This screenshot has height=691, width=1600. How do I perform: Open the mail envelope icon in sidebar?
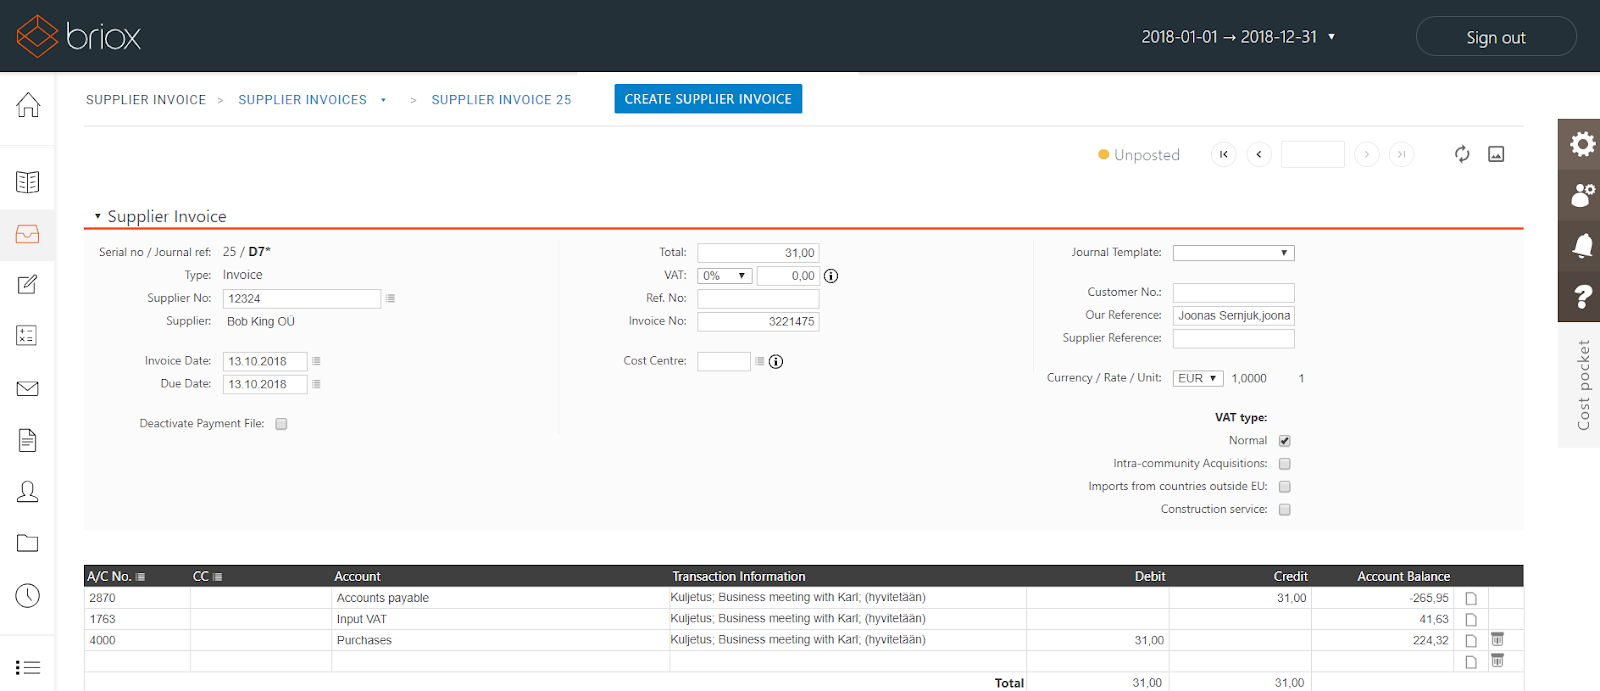28,388
